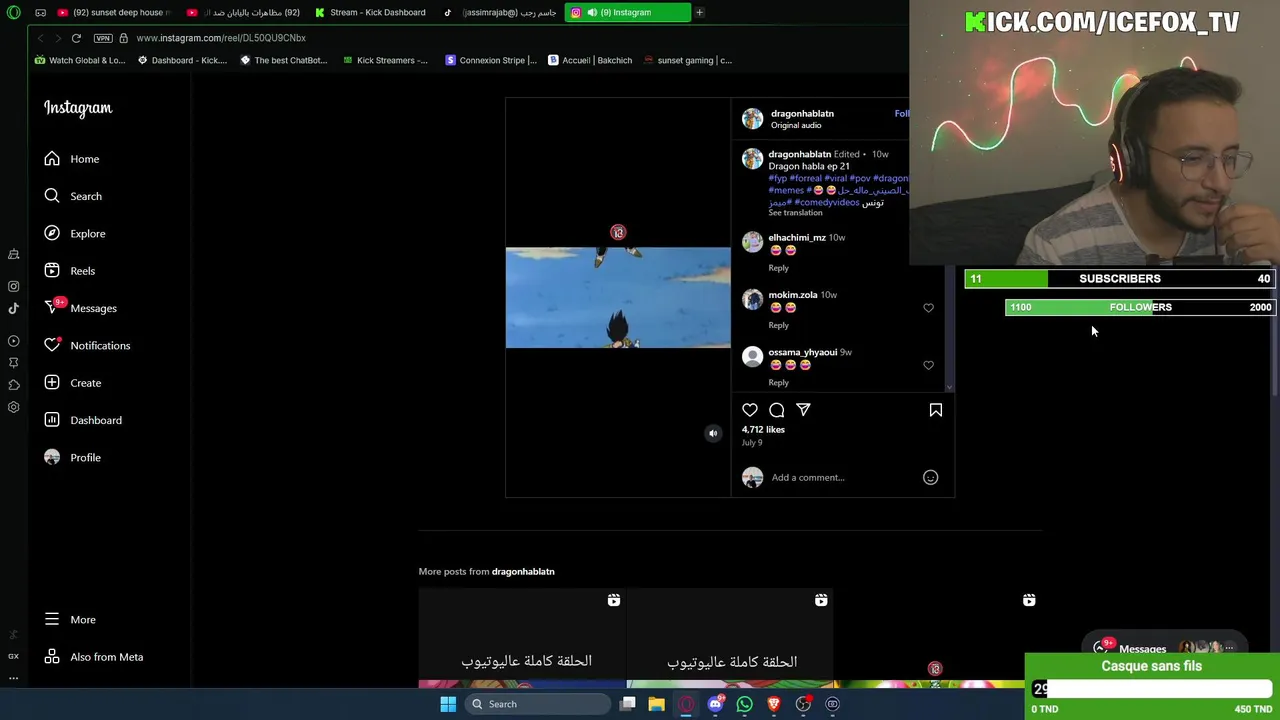
Task: Save the reel with bookmark icon
Action: pos(936,410)
